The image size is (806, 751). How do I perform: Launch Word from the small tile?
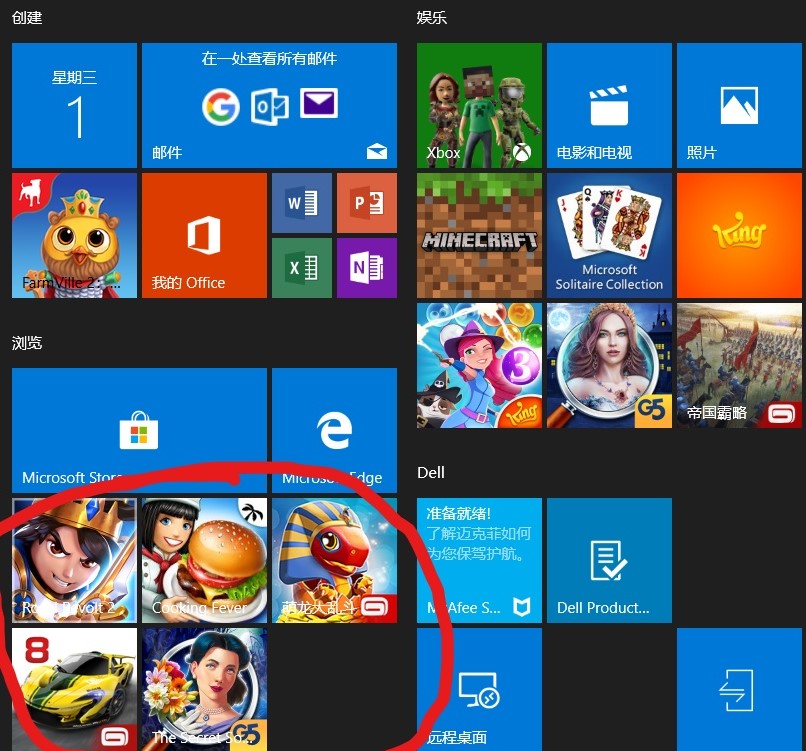click(302, 203)
